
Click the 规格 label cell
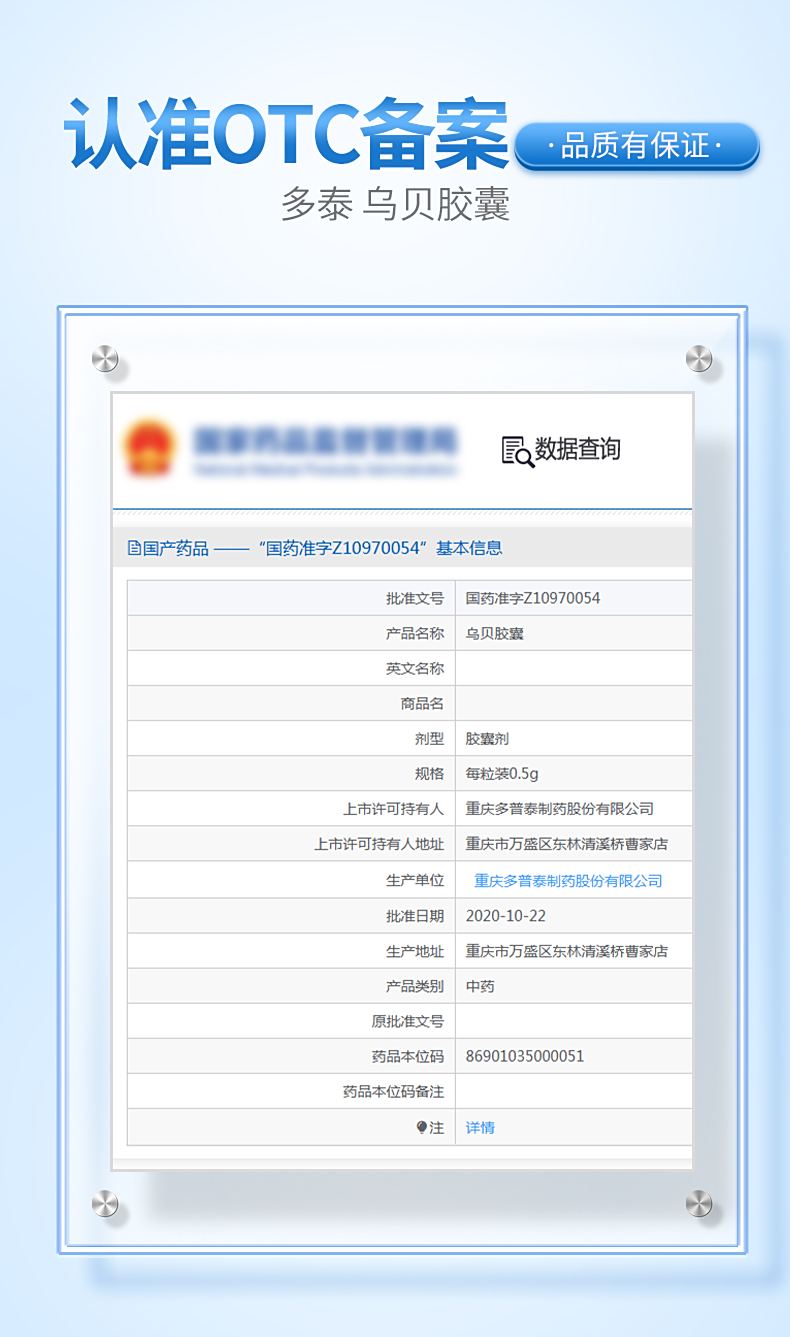tap(291, 773)
